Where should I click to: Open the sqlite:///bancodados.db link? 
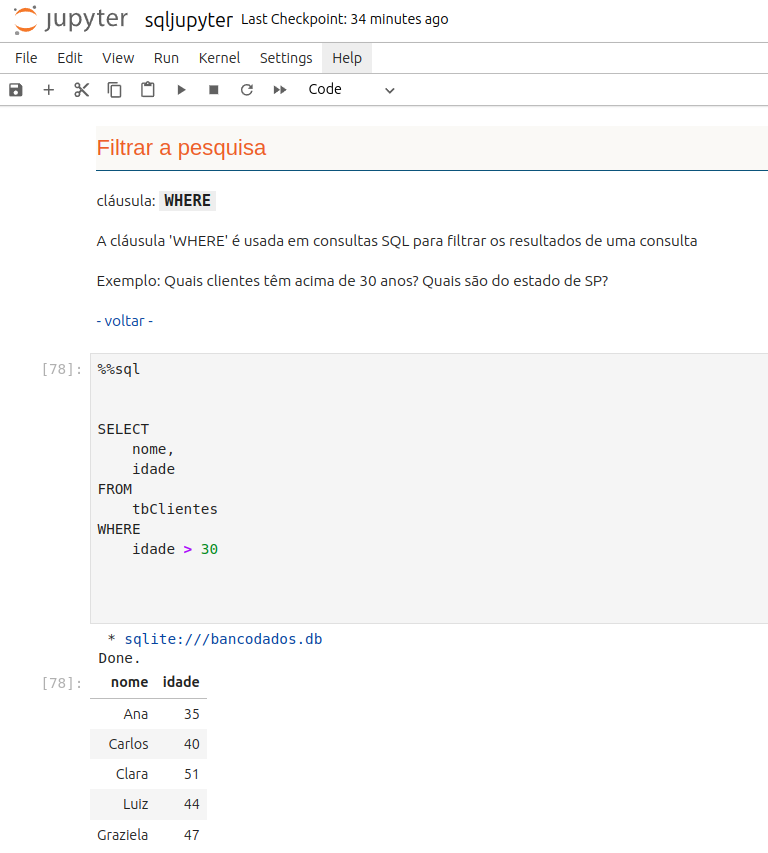pos(224,639)
